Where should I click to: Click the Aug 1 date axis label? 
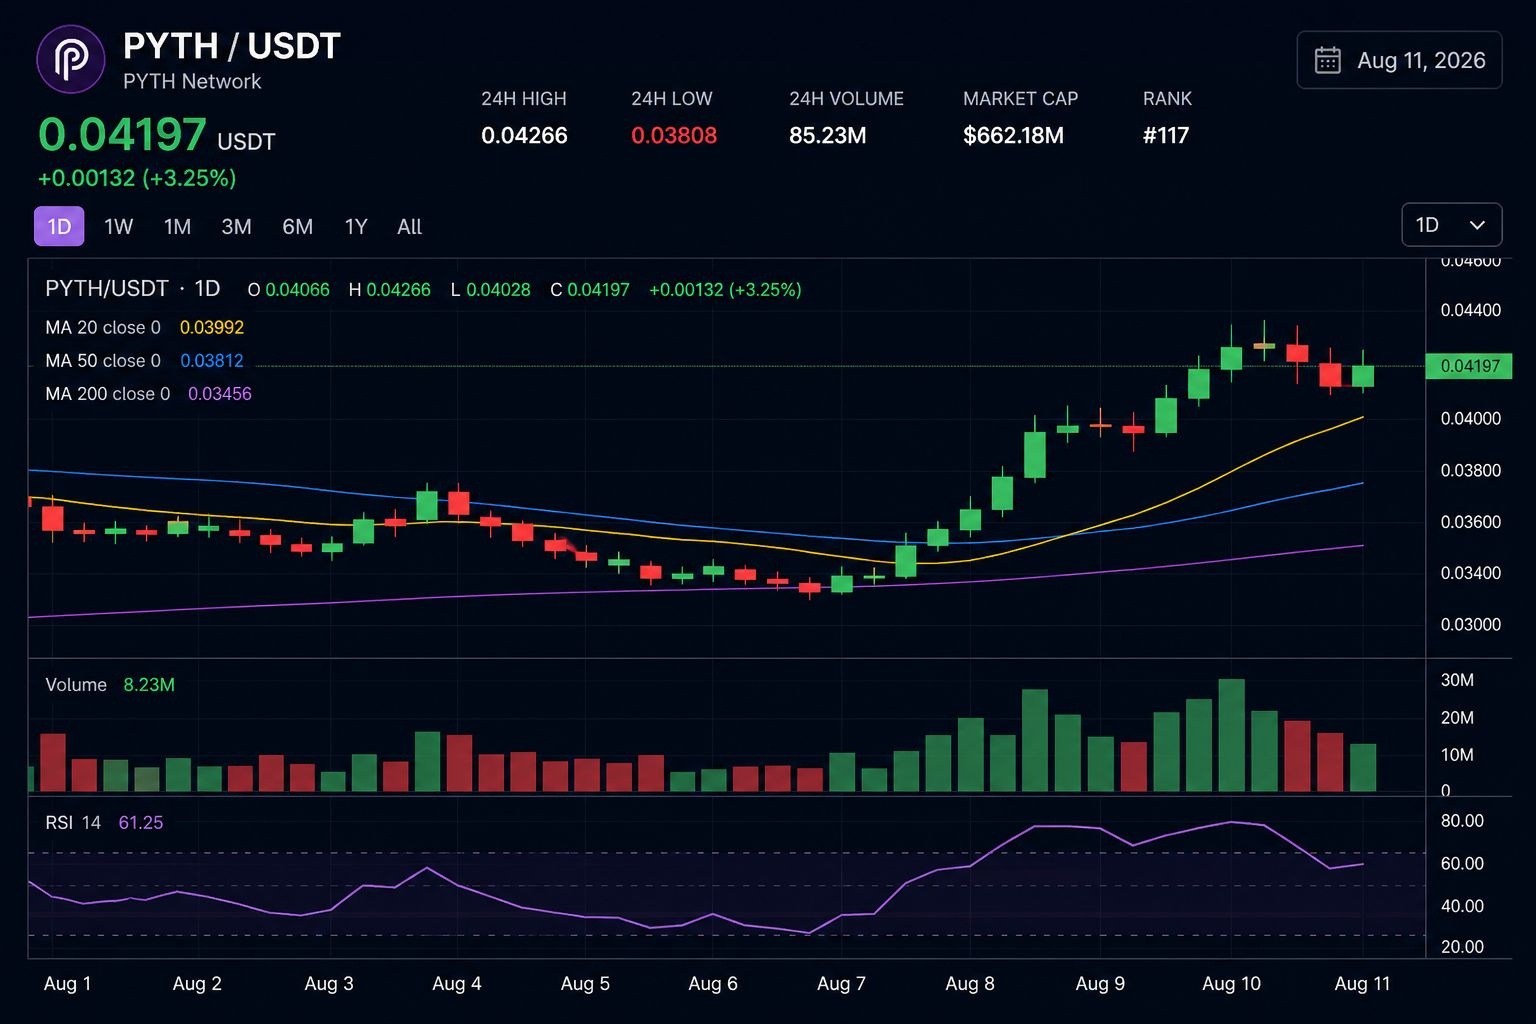point(68,984)
